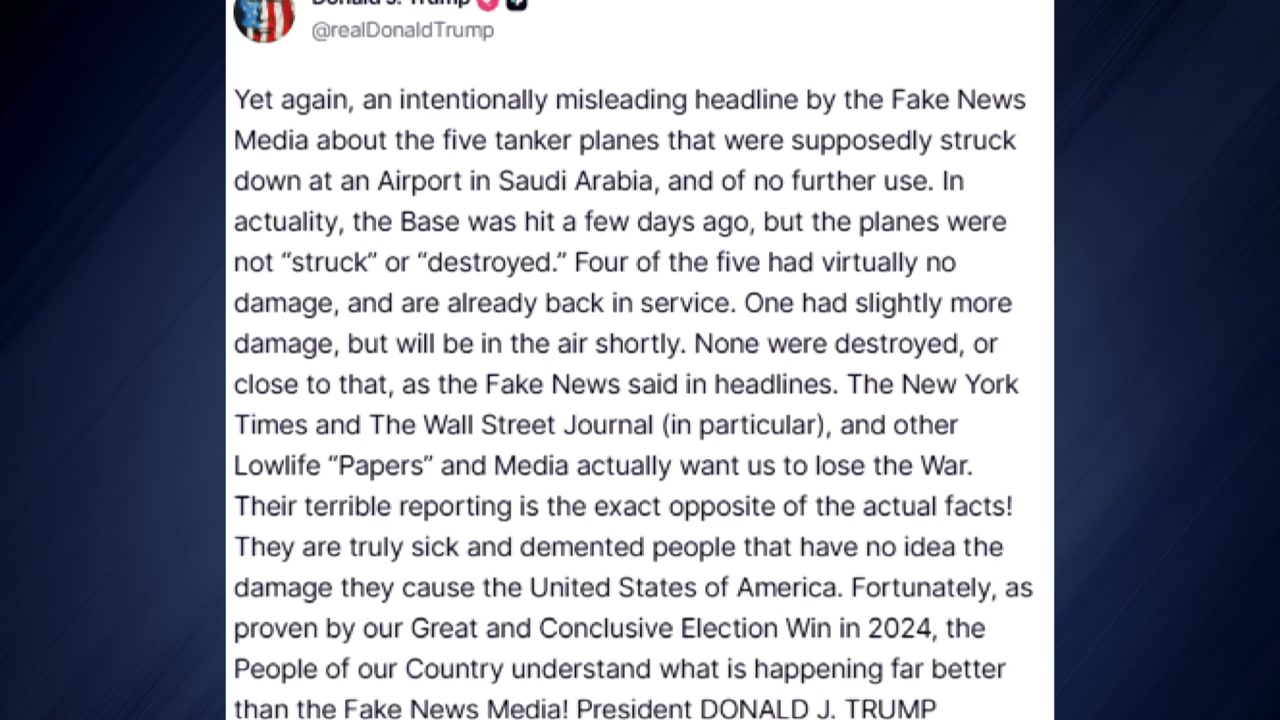Click the black square badge beside the name
Viewport: 1280px width, 720px height.
click(516, 4)
